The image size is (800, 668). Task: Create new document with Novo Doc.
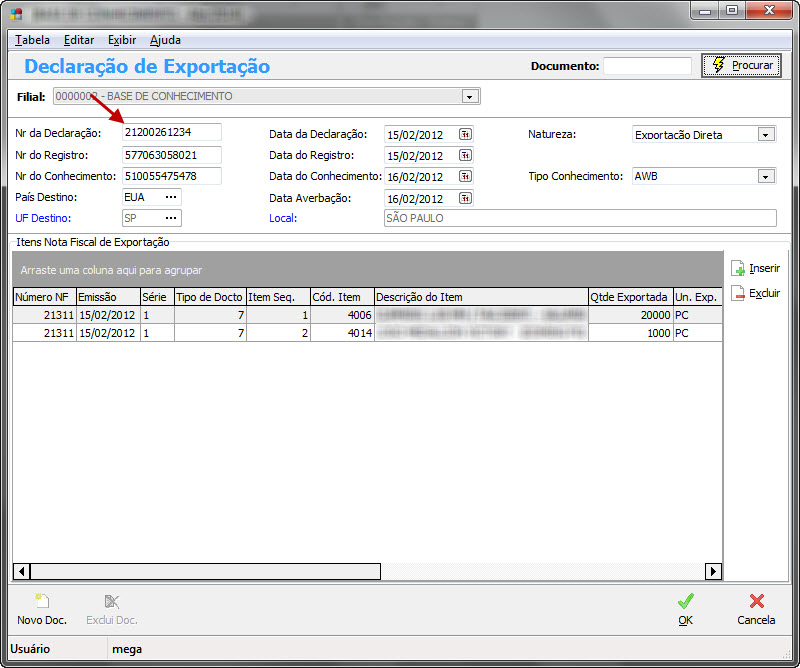42,609
